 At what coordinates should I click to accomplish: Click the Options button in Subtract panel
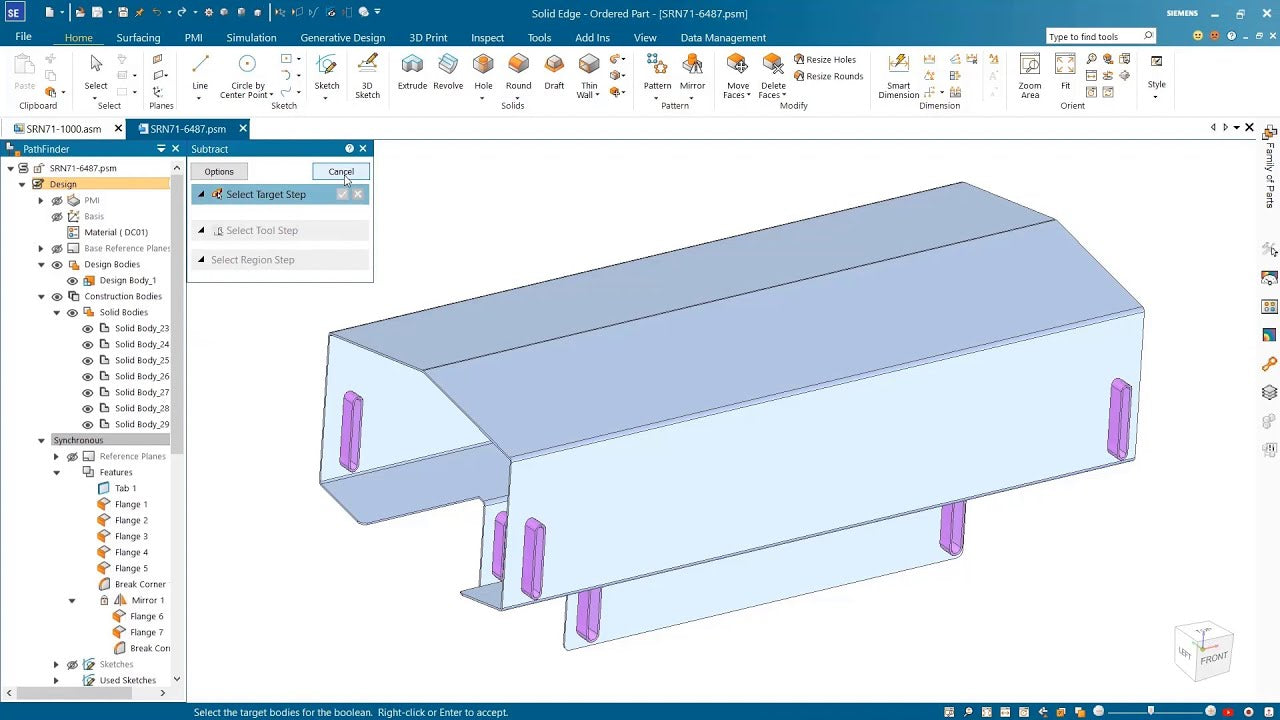(x=219, y=172)
